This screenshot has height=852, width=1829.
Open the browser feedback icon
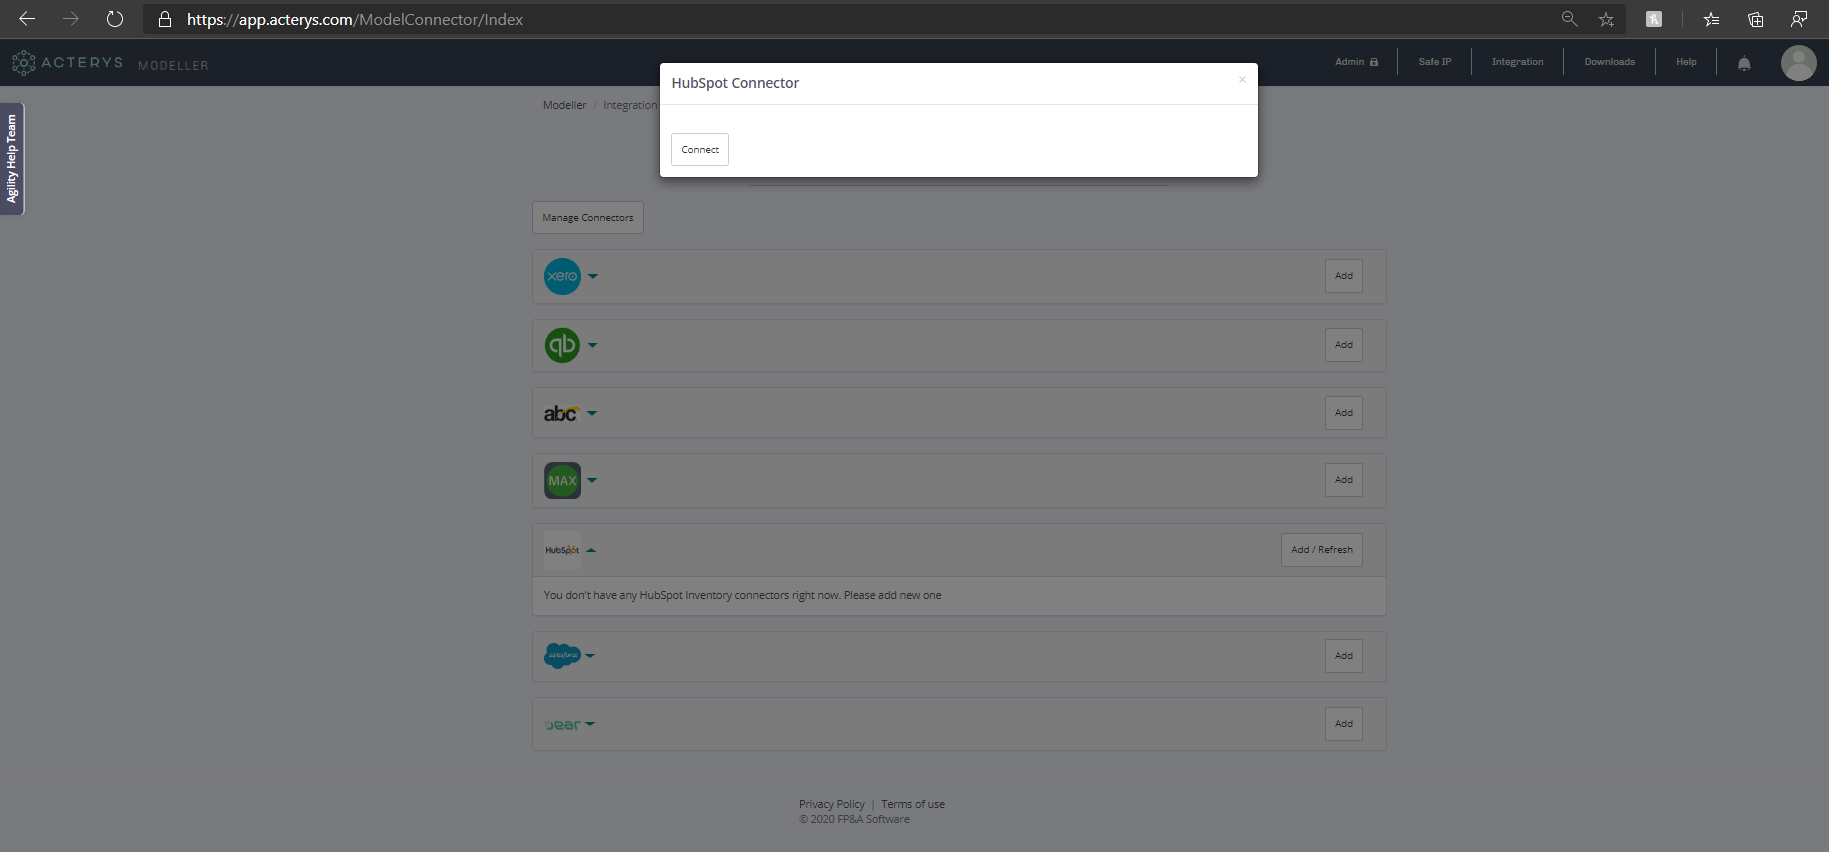point(1799,19)
